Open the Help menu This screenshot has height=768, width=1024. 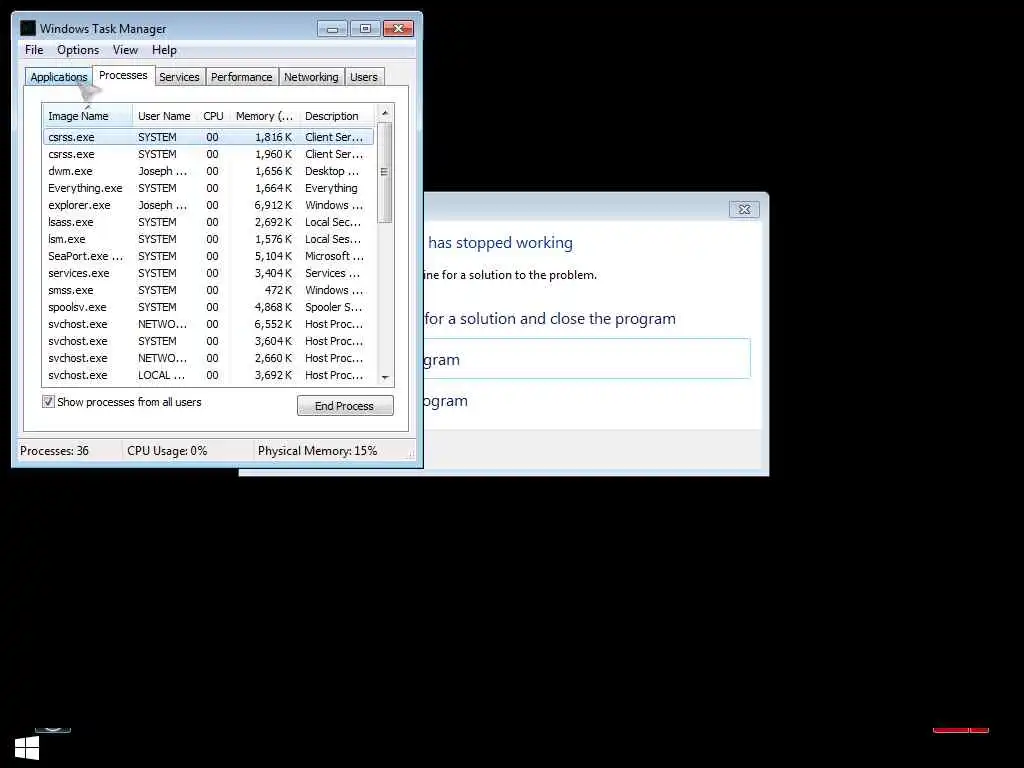[x=164, y=50]
